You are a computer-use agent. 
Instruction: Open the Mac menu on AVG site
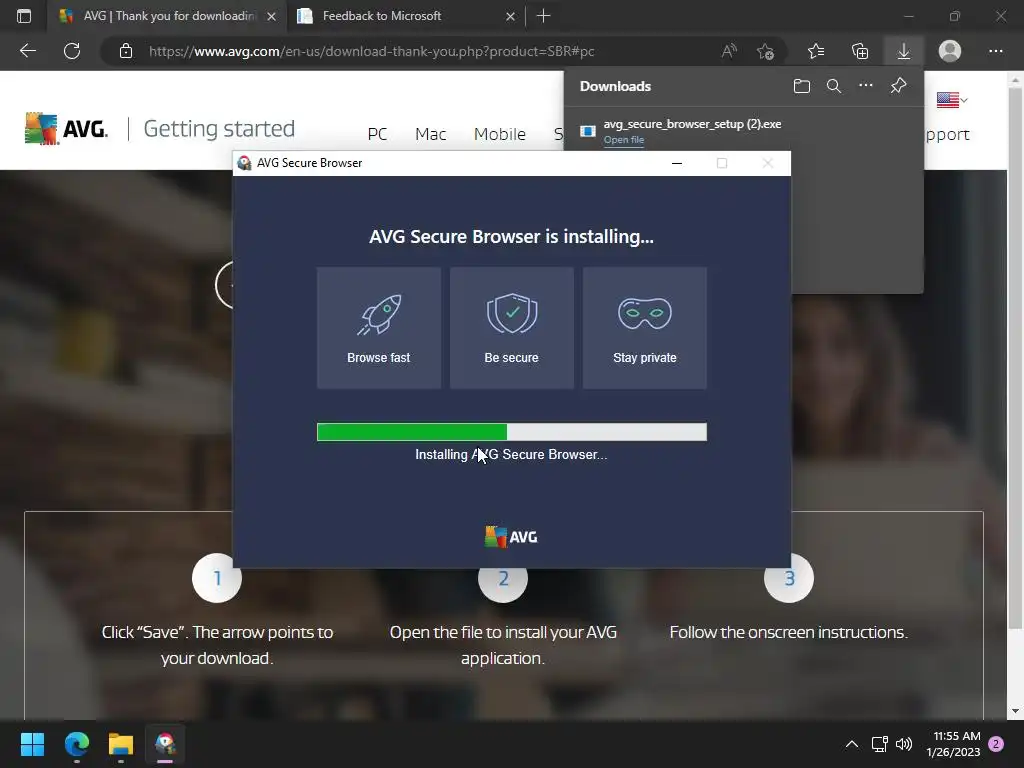(430, 134)
